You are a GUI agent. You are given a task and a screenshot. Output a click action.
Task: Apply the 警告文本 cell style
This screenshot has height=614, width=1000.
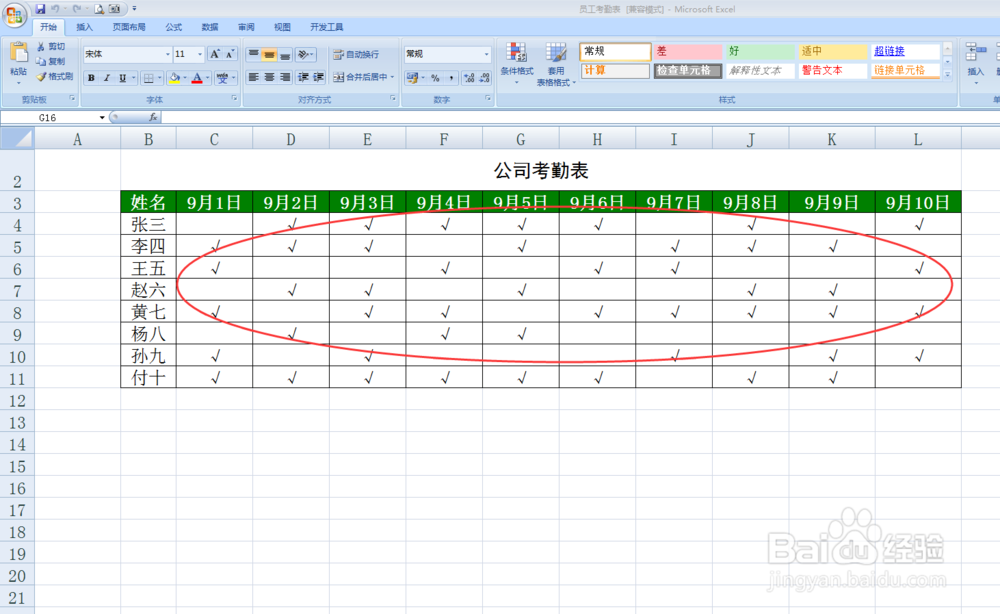click(x=833, y=70)
